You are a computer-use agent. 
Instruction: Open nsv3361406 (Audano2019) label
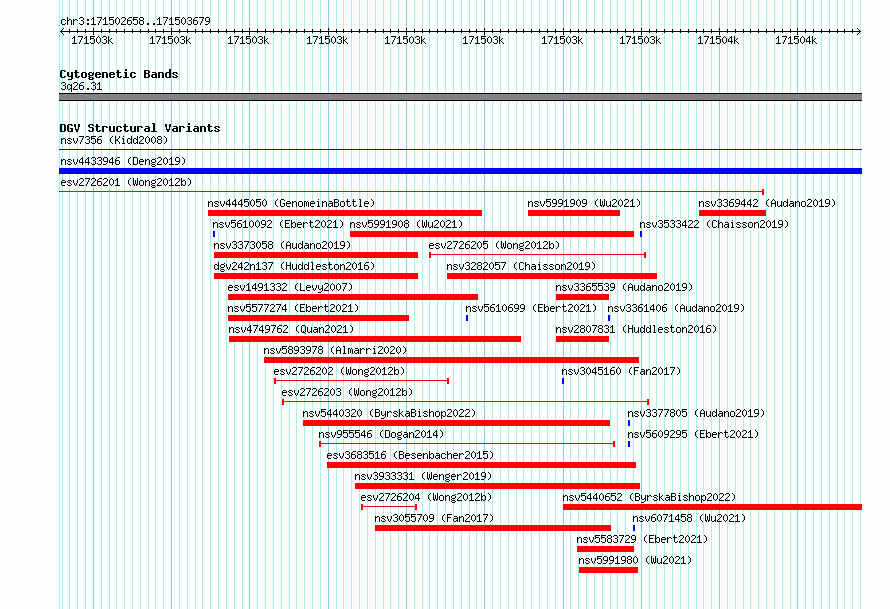pyautogui.click(x=676, y=308)
